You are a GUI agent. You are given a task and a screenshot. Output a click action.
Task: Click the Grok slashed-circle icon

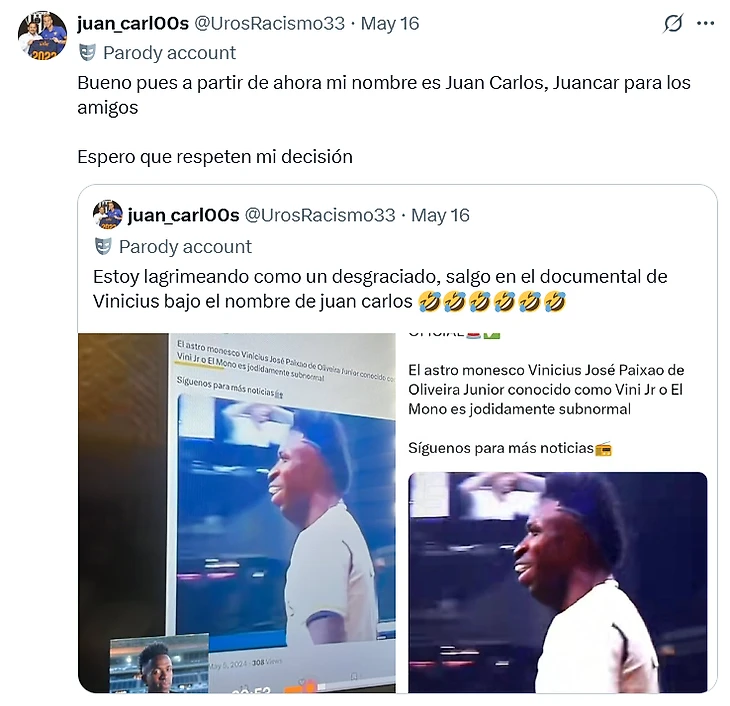pyautogui.click(x=673, y=23)
